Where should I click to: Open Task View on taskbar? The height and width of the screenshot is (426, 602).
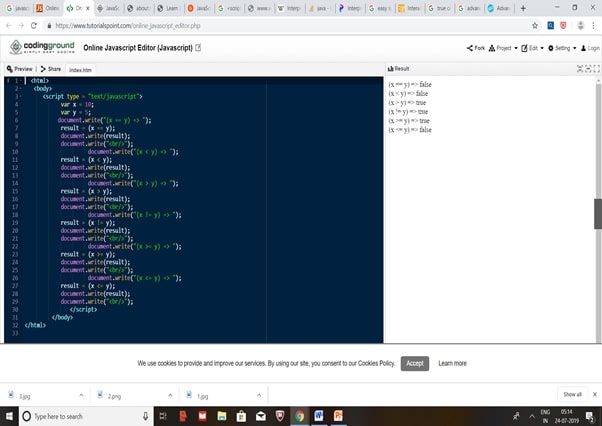tap(163, 416)
